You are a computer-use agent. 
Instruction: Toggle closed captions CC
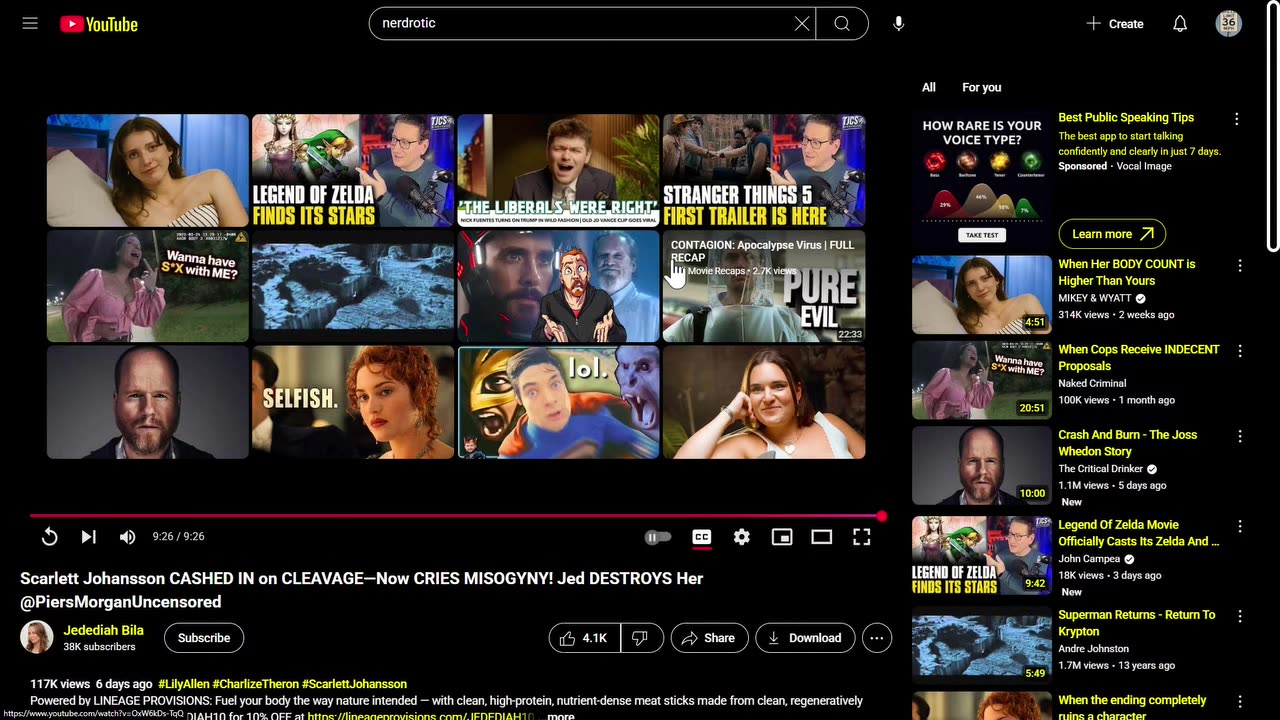click(x=702, y=537)
